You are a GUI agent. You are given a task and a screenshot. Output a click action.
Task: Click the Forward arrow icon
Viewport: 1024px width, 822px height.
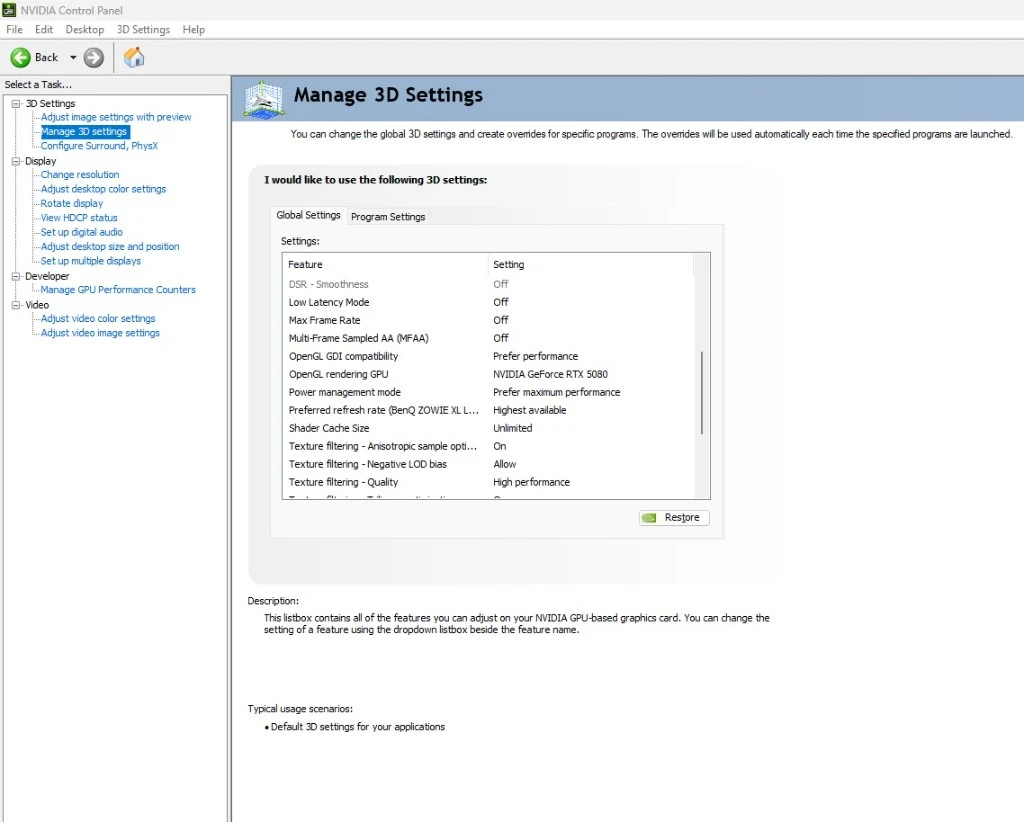93,57
